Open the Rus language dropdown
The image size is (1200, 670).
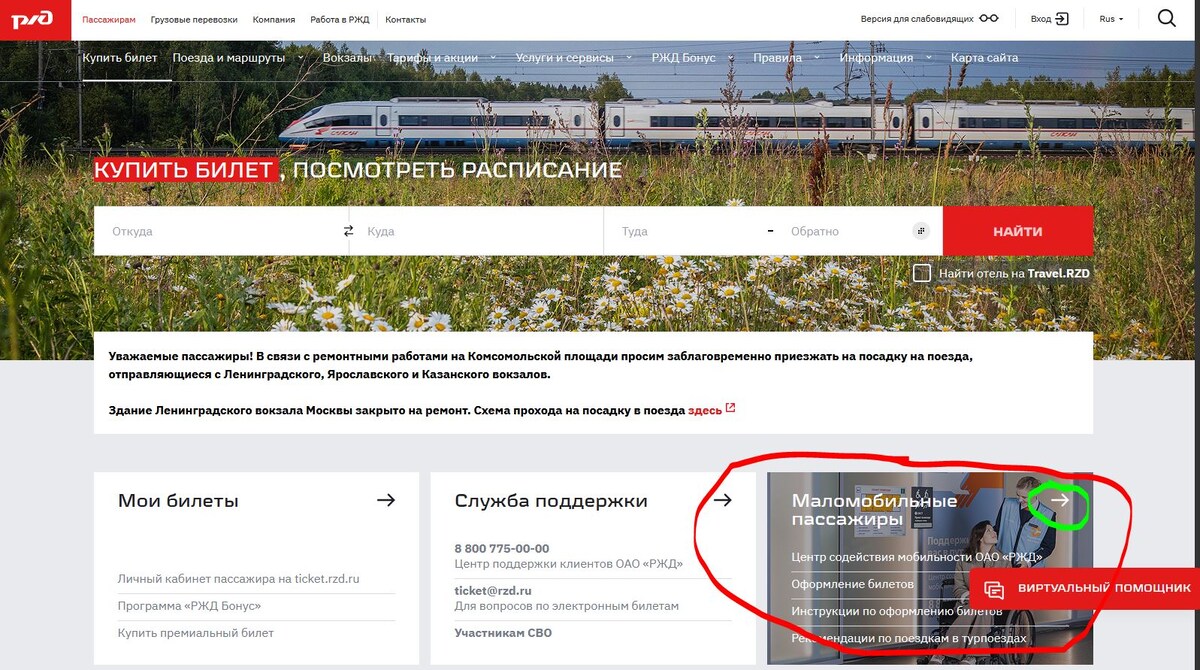point(1111,19)
